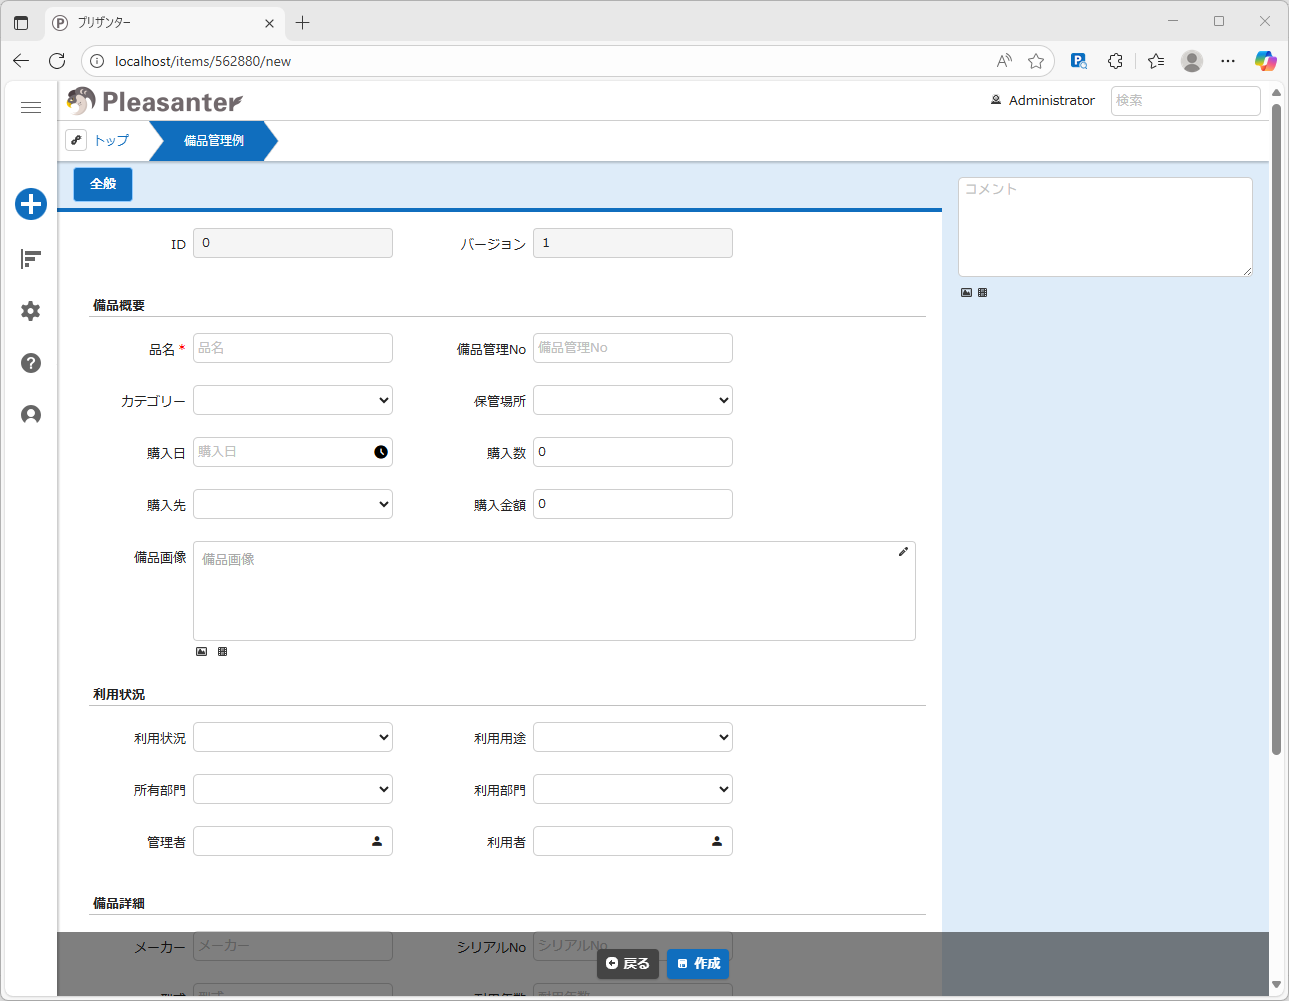
Task: Expand the 利用状況 dropdown
Action: coord(293,737)
